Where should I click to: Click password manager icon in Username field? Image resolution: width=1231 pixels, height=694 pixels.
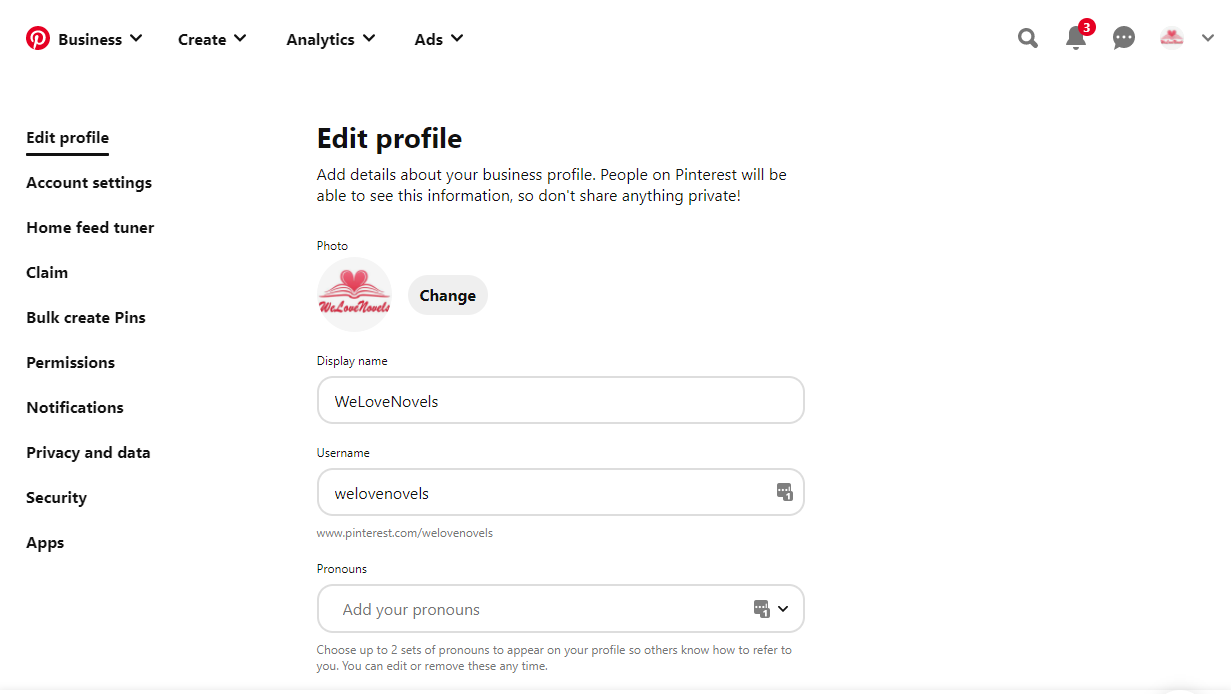coord(785,492)
